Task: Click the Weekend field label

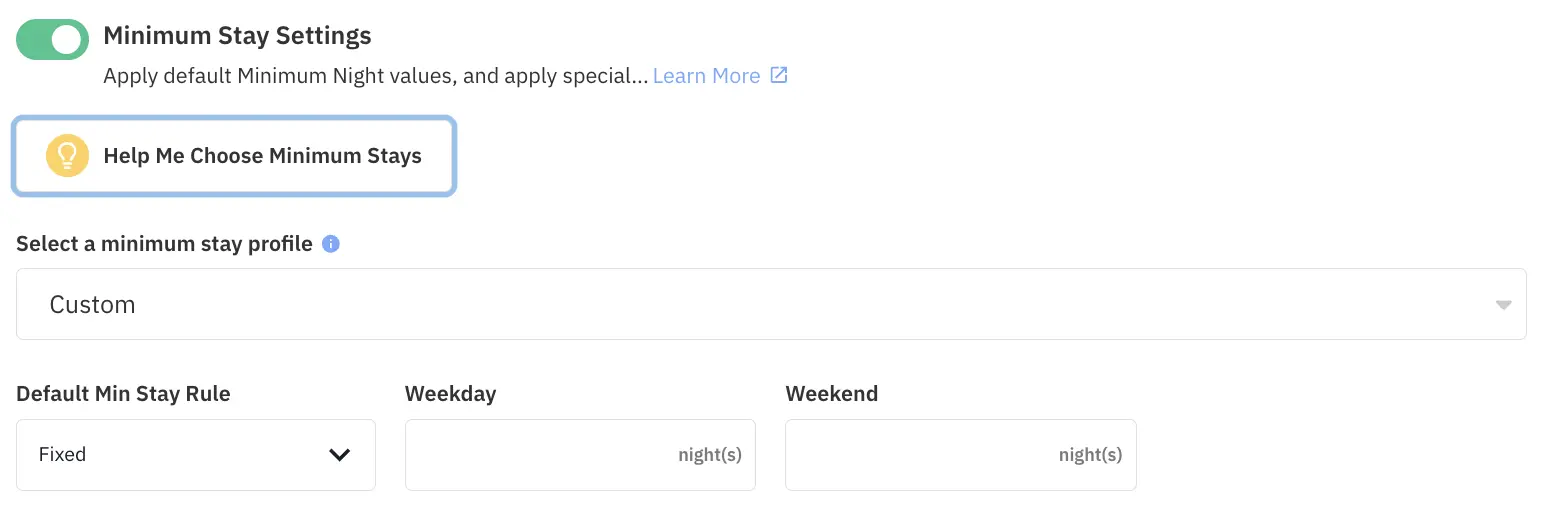Action: tap(831, 394)
